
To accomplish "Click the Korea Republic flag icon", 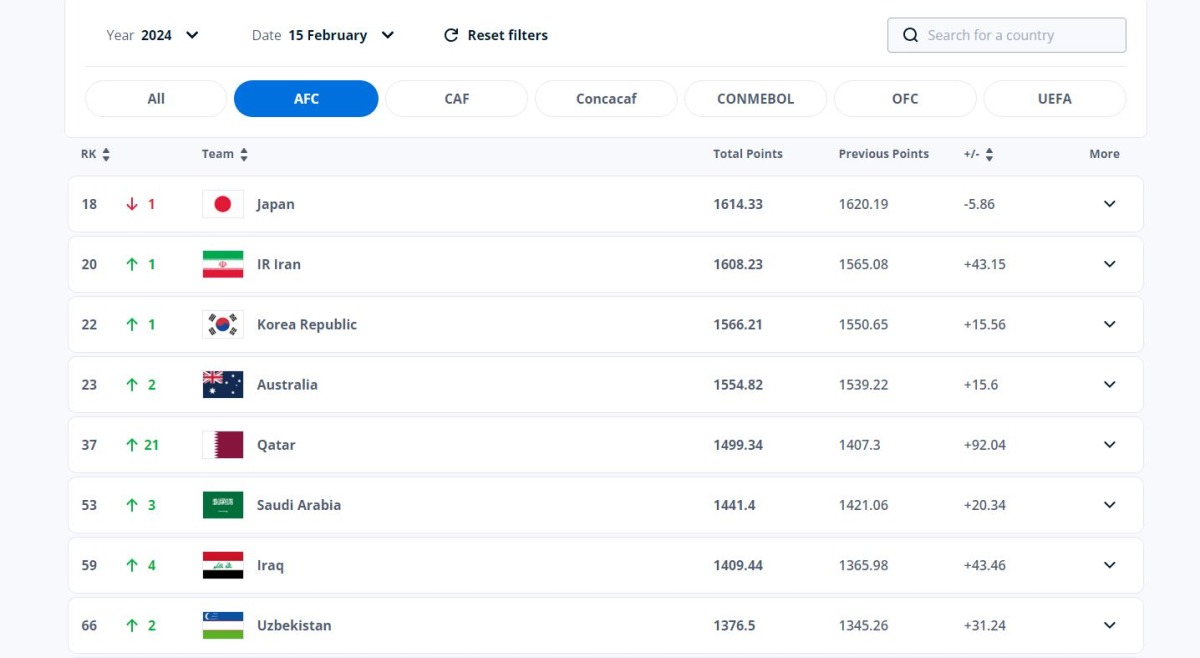I will 222,324.
